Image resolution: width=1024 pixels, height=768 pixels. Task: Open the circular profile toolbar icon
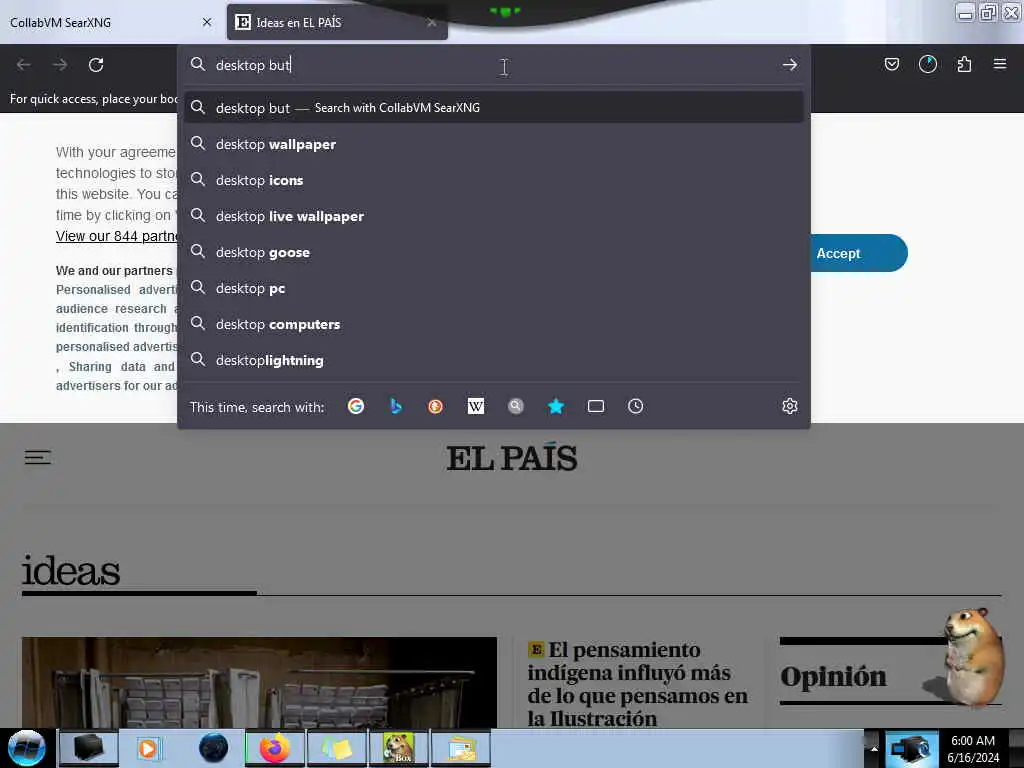pos(927,64)
